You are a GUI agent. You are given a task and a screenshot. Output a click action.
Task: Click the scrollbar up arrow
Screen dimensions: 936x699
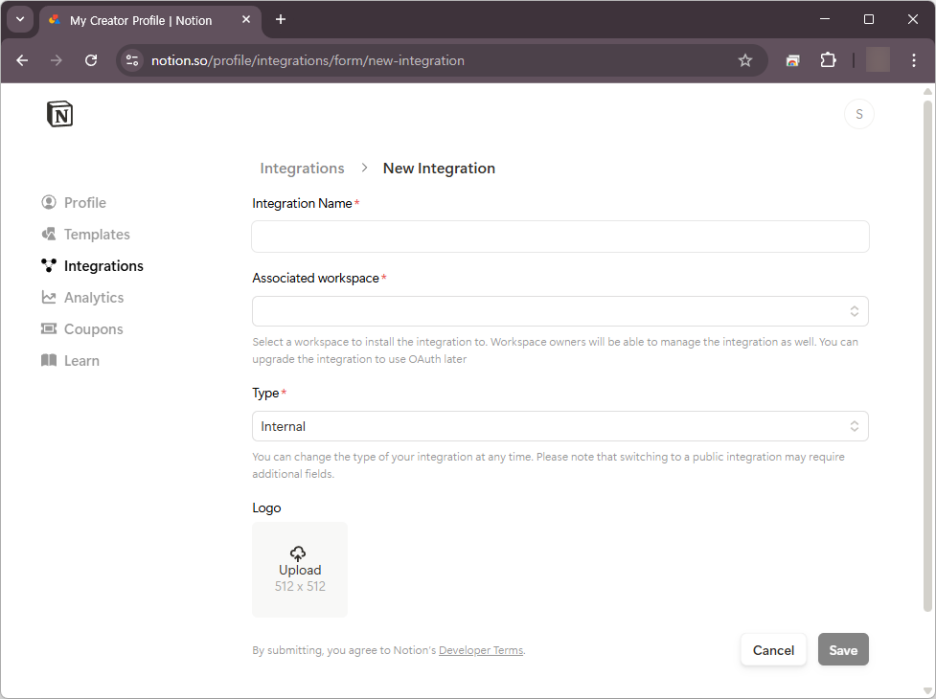pyautogui.click(x=928, y=92)
